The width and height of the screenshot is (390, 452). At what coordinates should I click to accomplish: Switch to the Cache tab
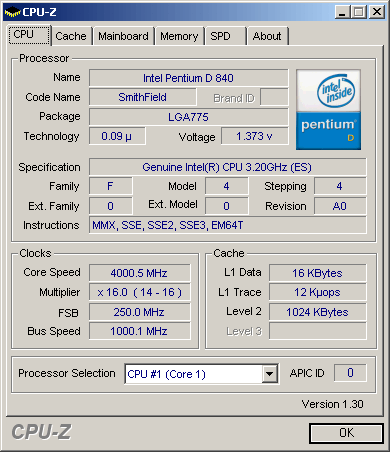pyautogui.click(x=71, y=36)
